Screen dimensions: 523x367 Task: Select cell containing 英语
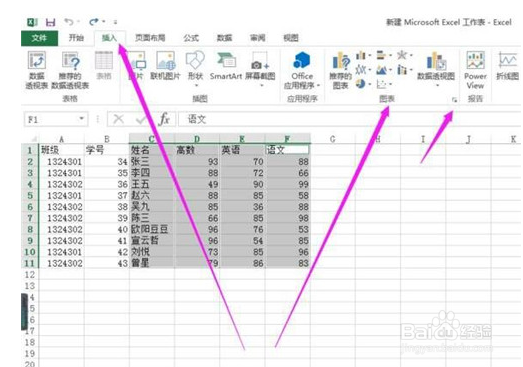click(x=242, y=150)
